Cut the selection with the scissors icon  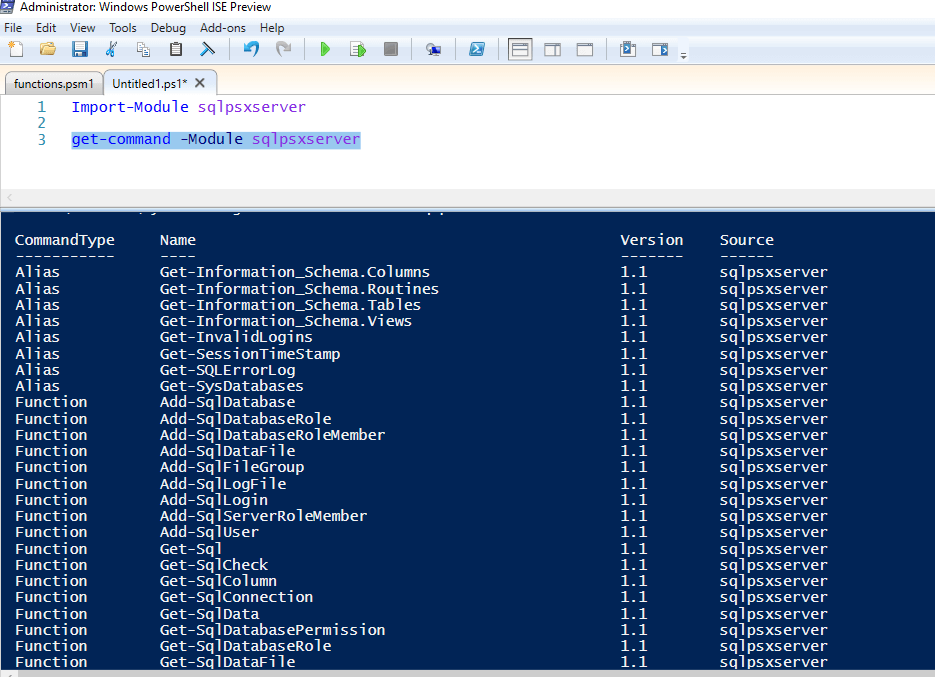pyautogui.click(x=111, y=50)
